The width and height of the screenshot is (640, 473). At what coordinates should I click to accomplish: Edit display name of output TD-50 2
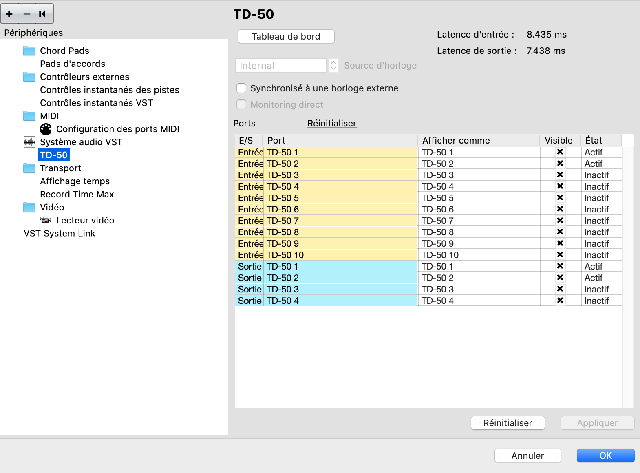[479, 278]
